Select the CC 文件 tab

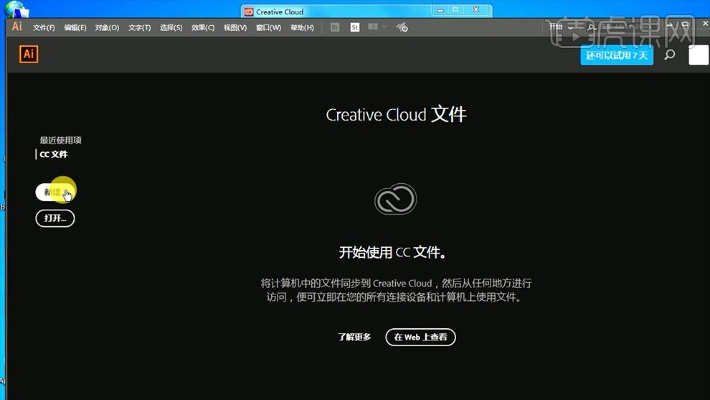pyautogui.click(x=54, y=155)
